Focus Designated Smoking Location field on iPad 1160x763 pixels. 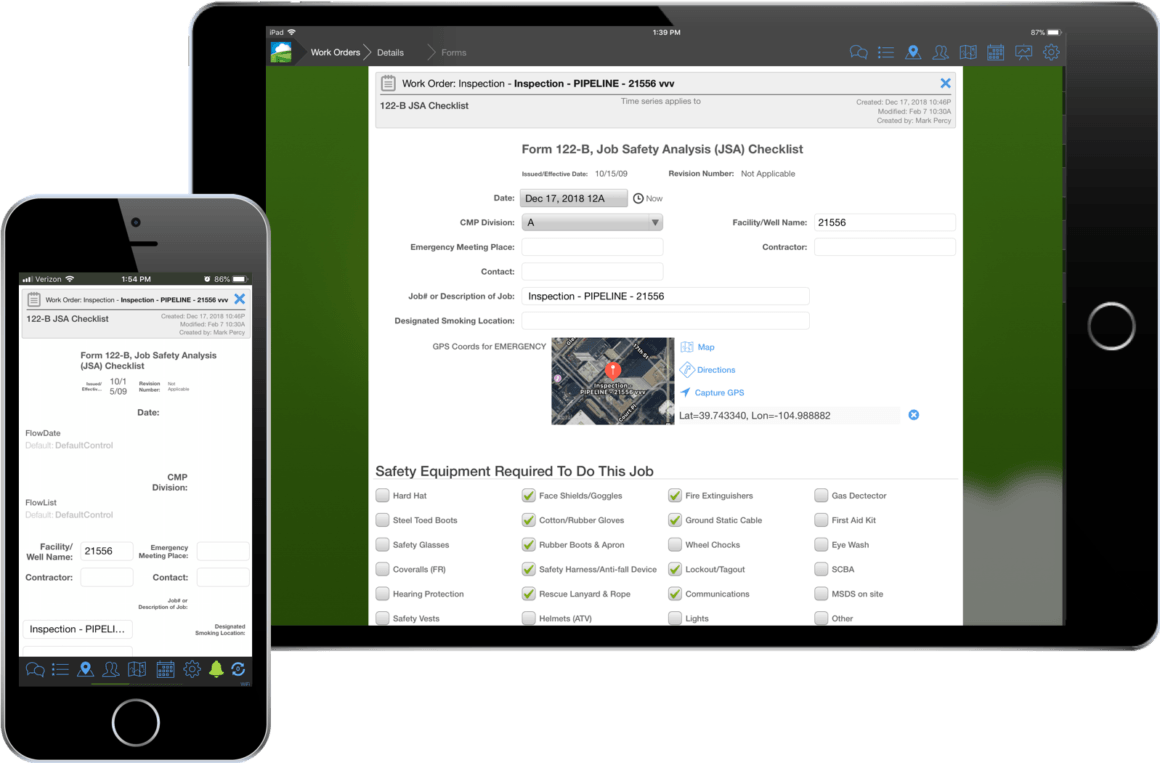pyautogui.click(x=665, y=320)
